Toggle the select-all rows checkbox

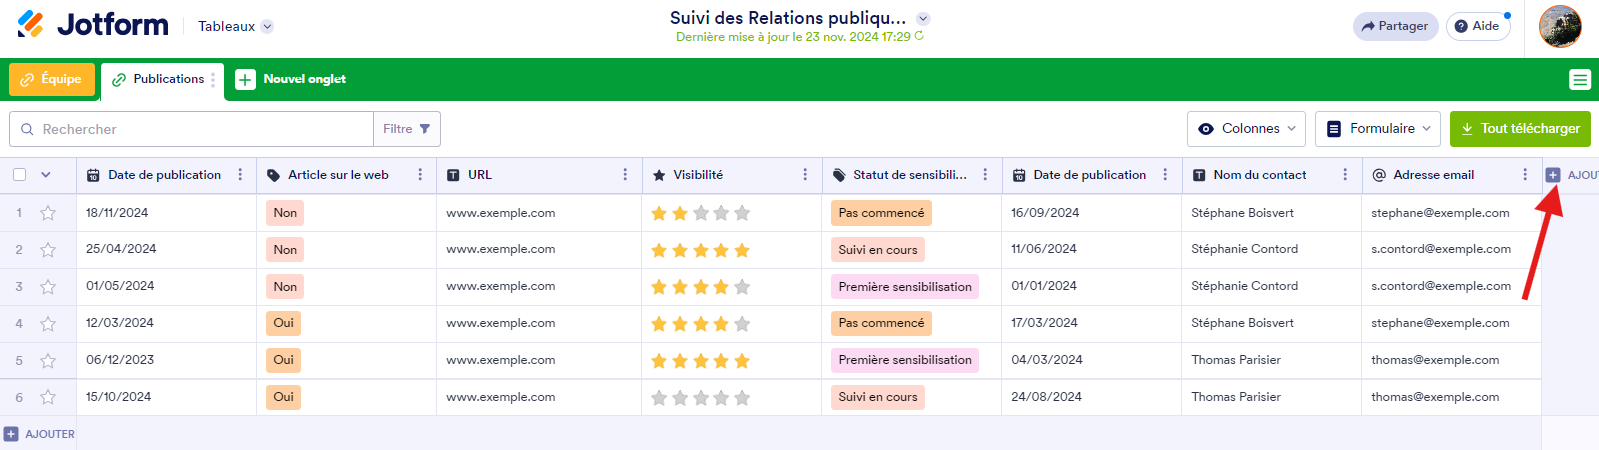tap(20, 175)
